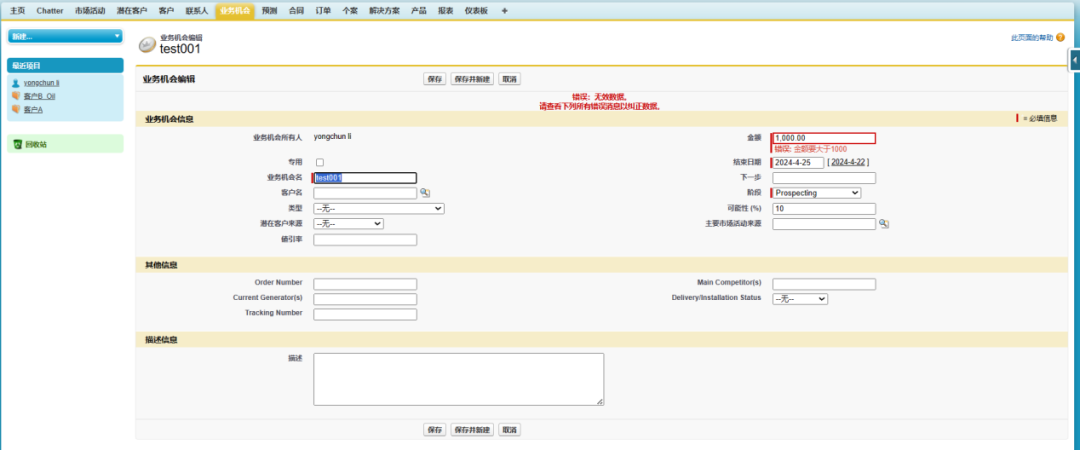
Task: Click the 值引率 input field
Action: point(365,240)
